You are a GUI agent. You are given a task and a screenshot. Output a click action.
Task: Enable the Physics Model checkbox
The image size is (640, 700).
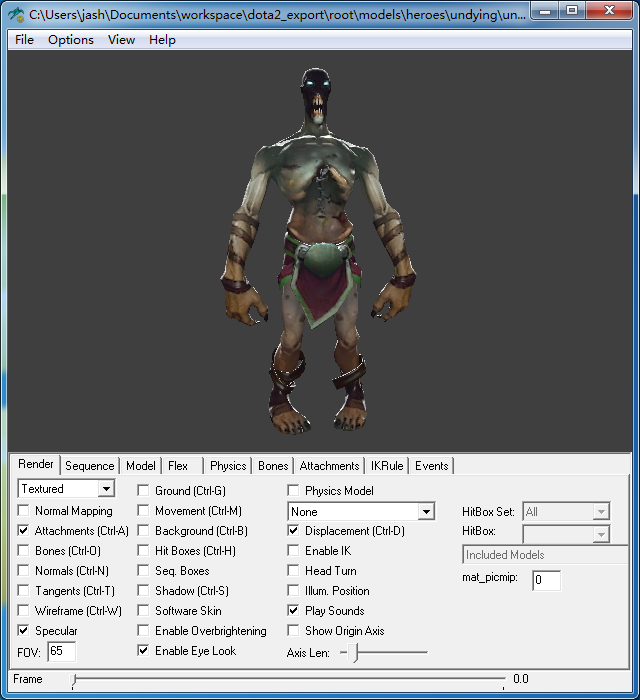coord(294,491)
